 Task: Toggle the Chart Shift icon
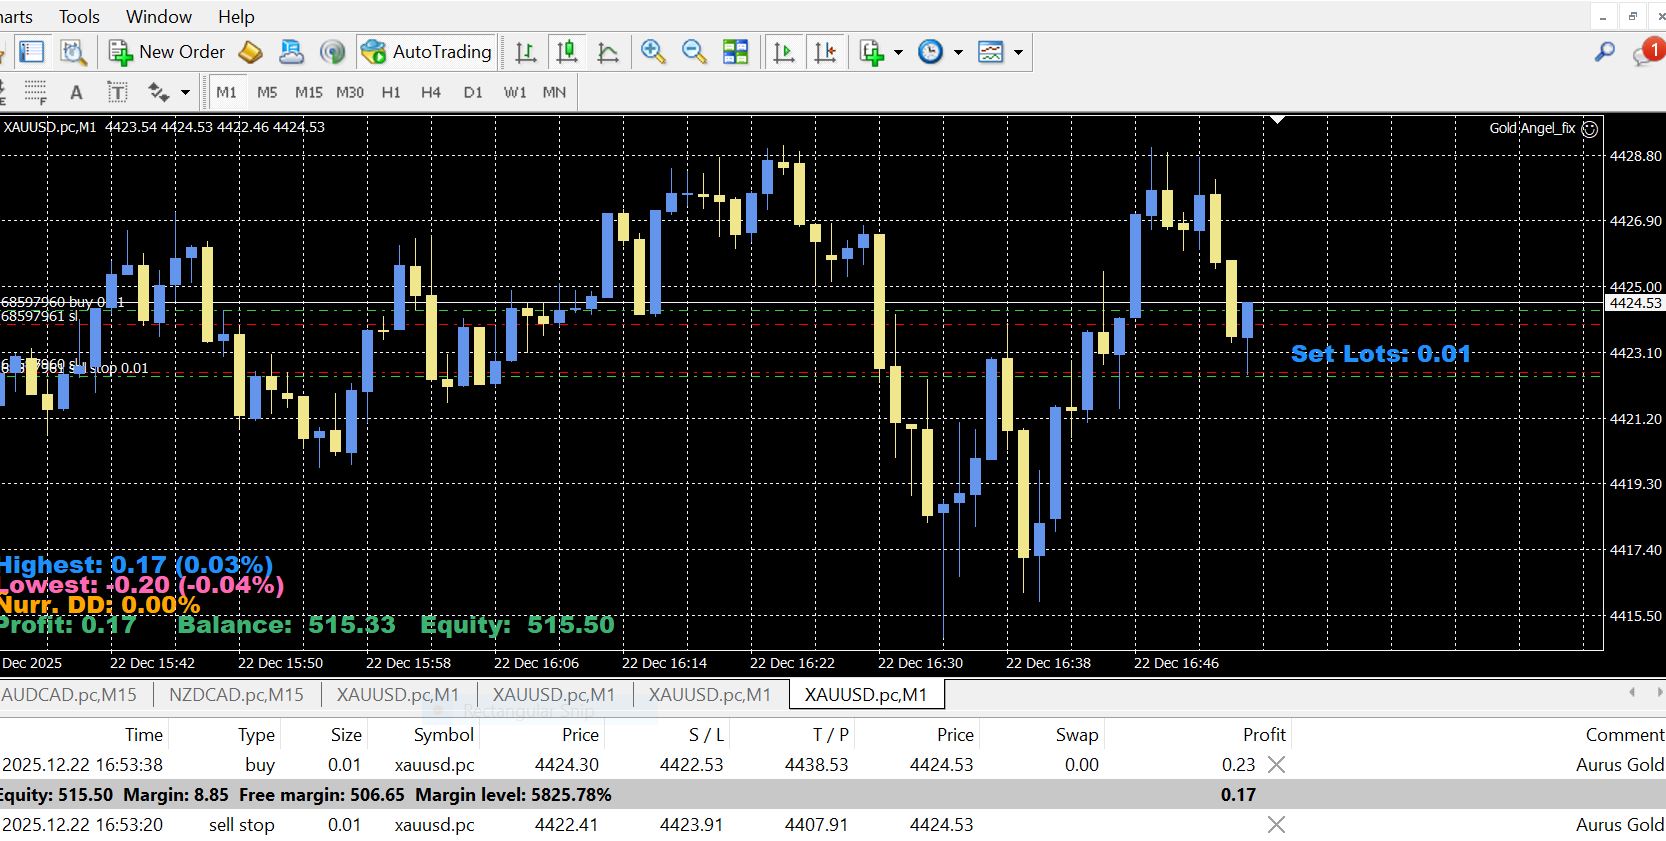[x=825, y=52]
